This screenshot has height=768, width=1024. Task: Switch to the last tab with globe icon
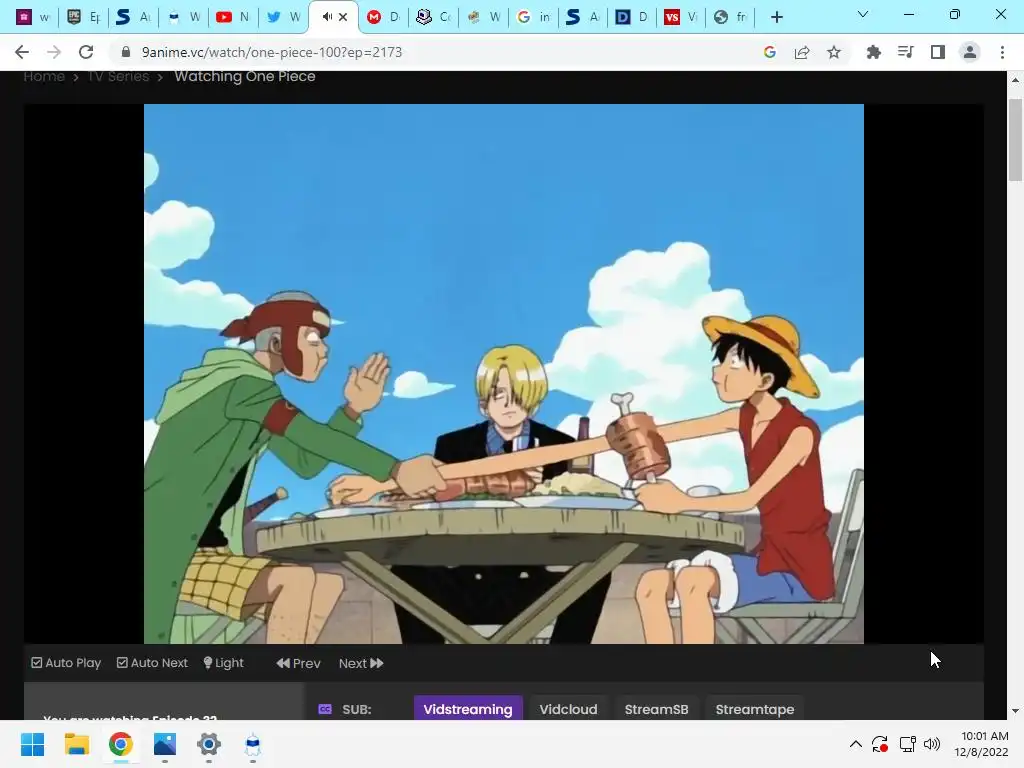point(730,17)
